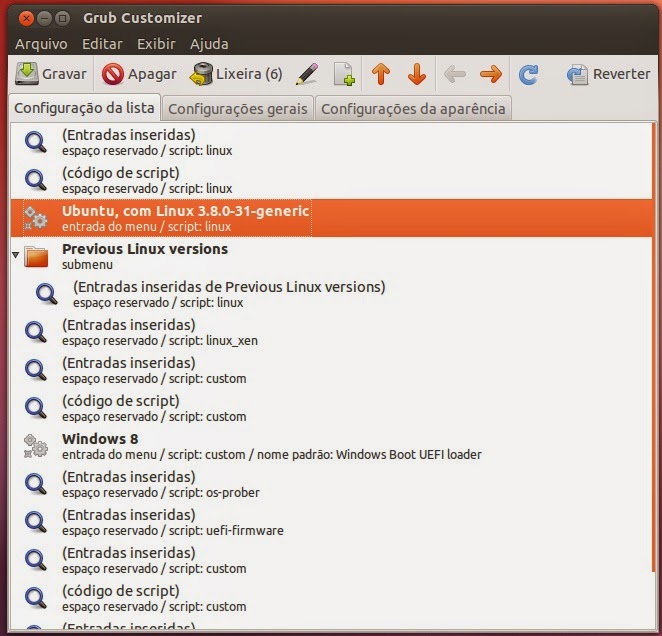Viewport: 662px width, 636px height.
Task: Click the new entry document icon
Action: 344,74
